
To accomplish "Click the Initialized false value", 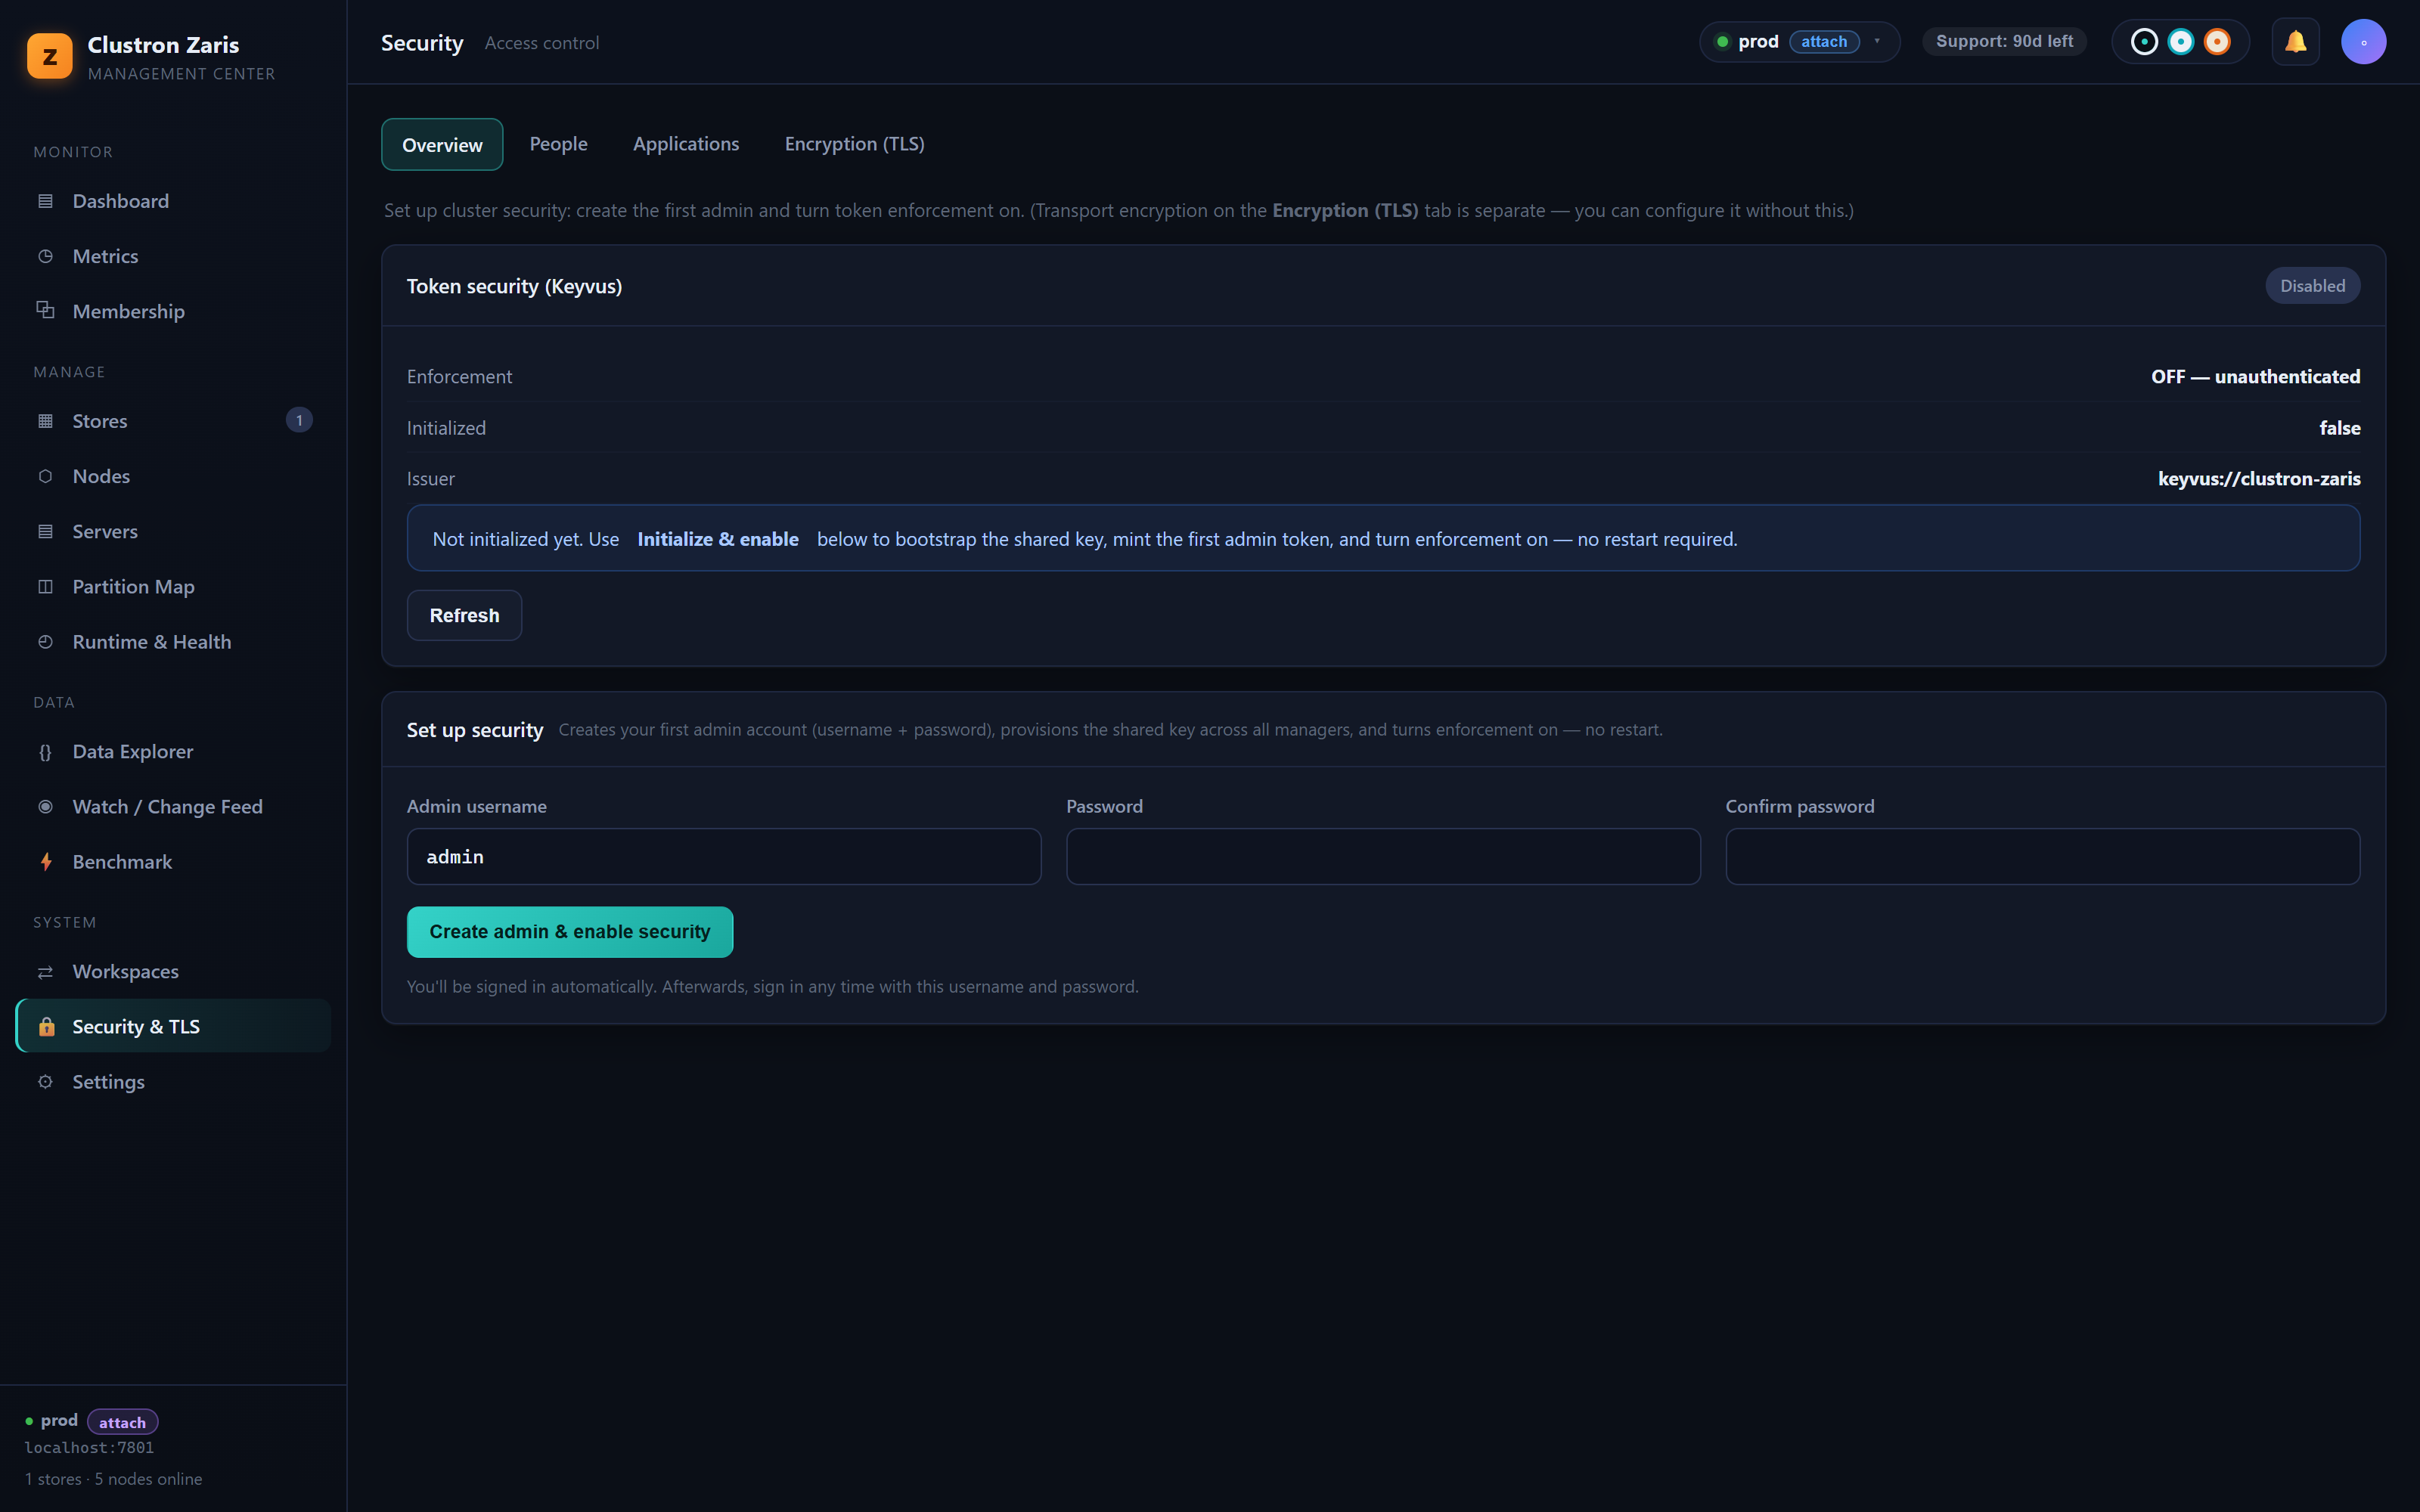I will (x=2340, y=428).
